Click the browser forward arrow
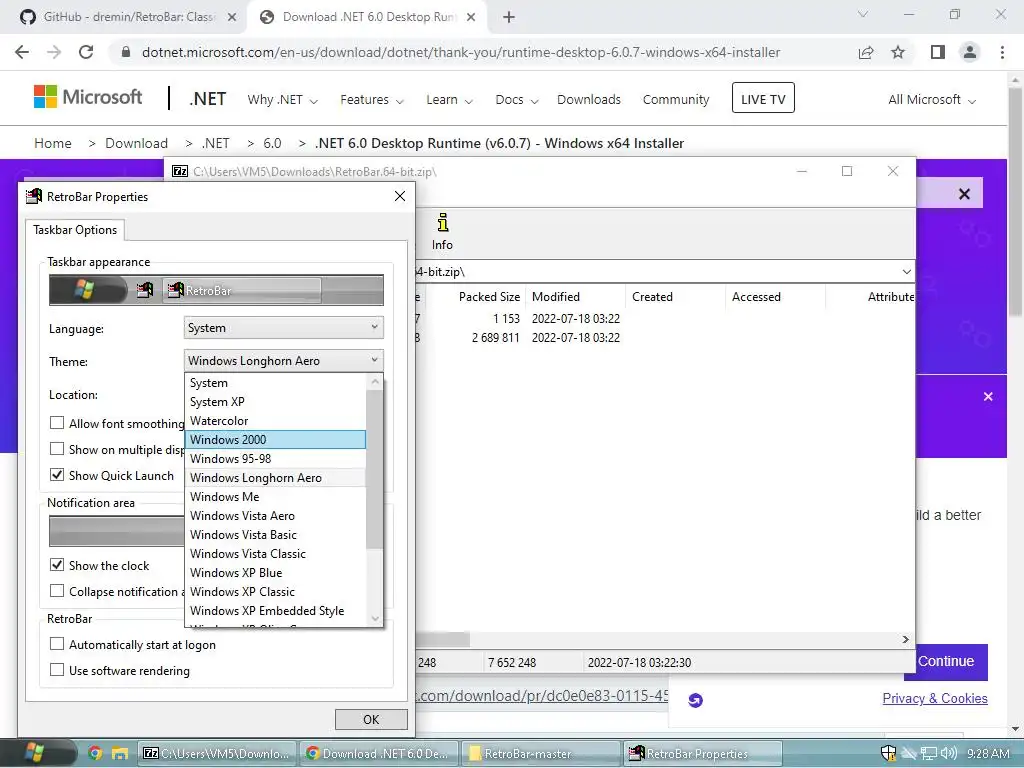The height and width of the screenshot is (768, 1024). [54, 52]
